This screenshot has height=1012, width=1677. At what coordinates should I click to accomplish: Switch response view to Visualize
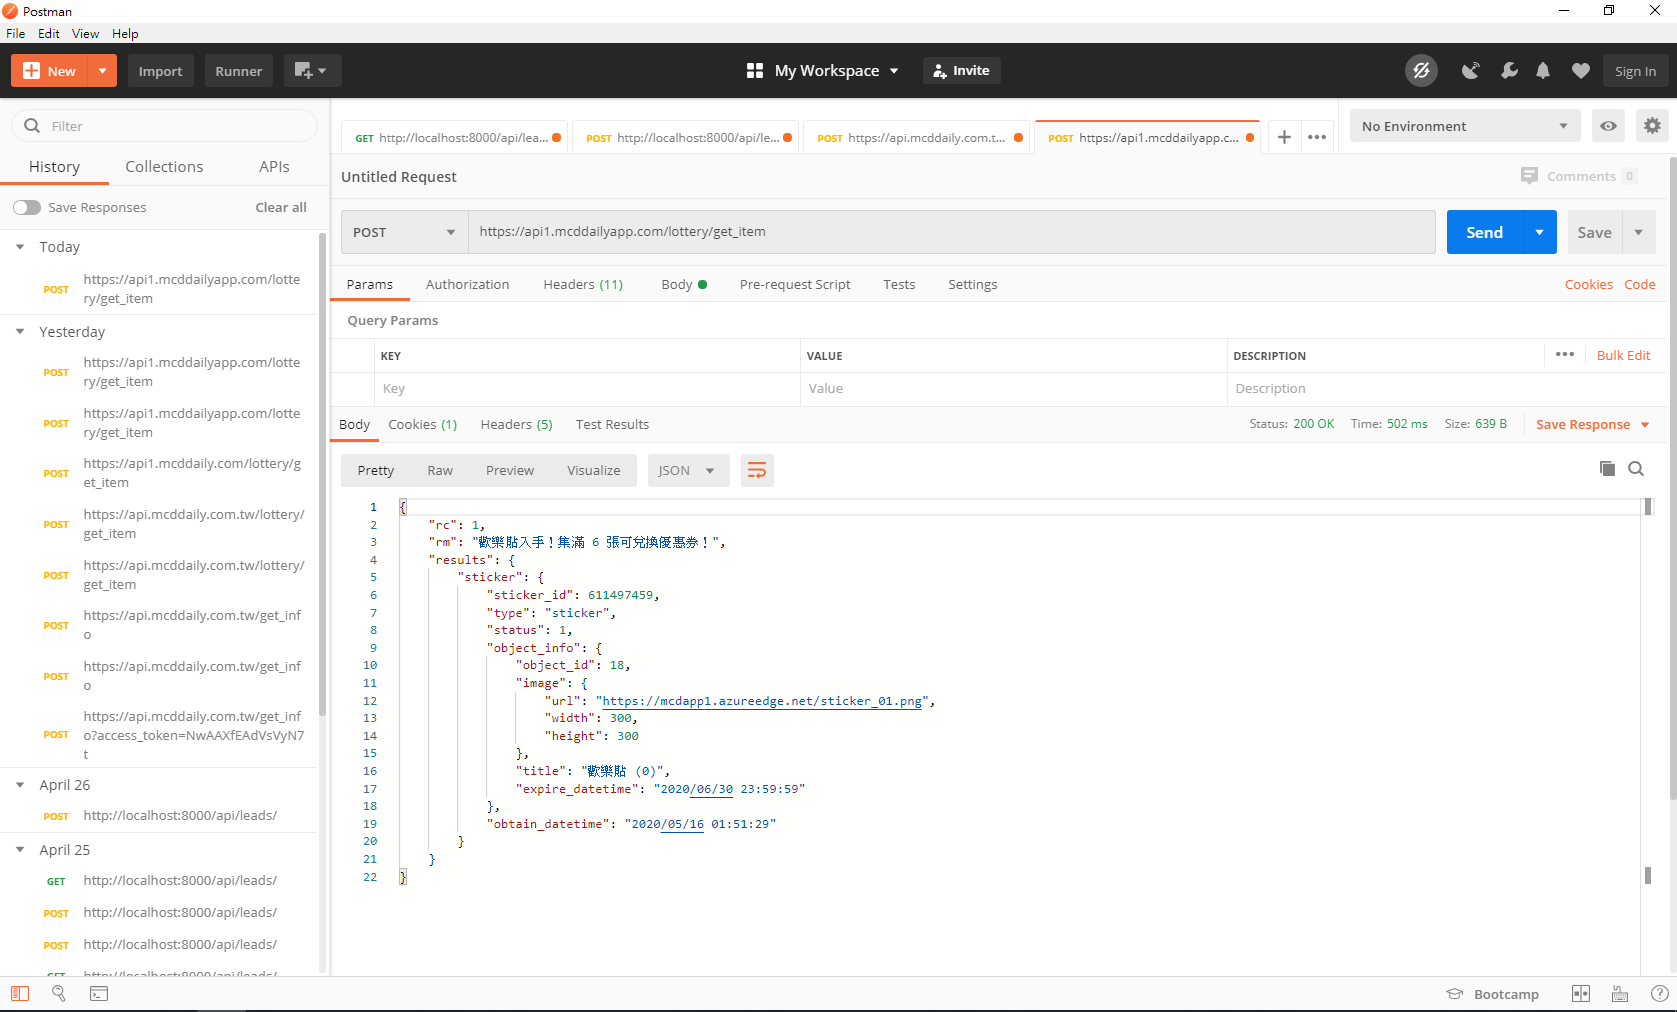594,470
